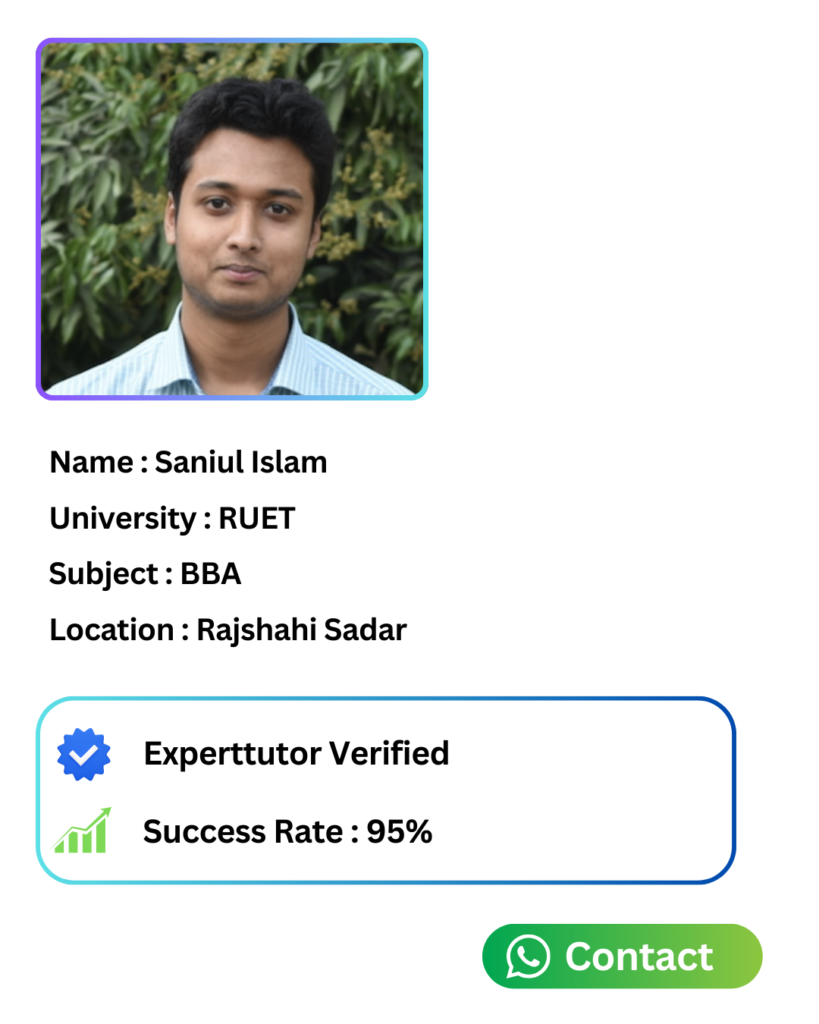Viewport: 819px width, 1024px height.
Task: Click the word 'Verified' beside the badge
Action: pos(387,753)
